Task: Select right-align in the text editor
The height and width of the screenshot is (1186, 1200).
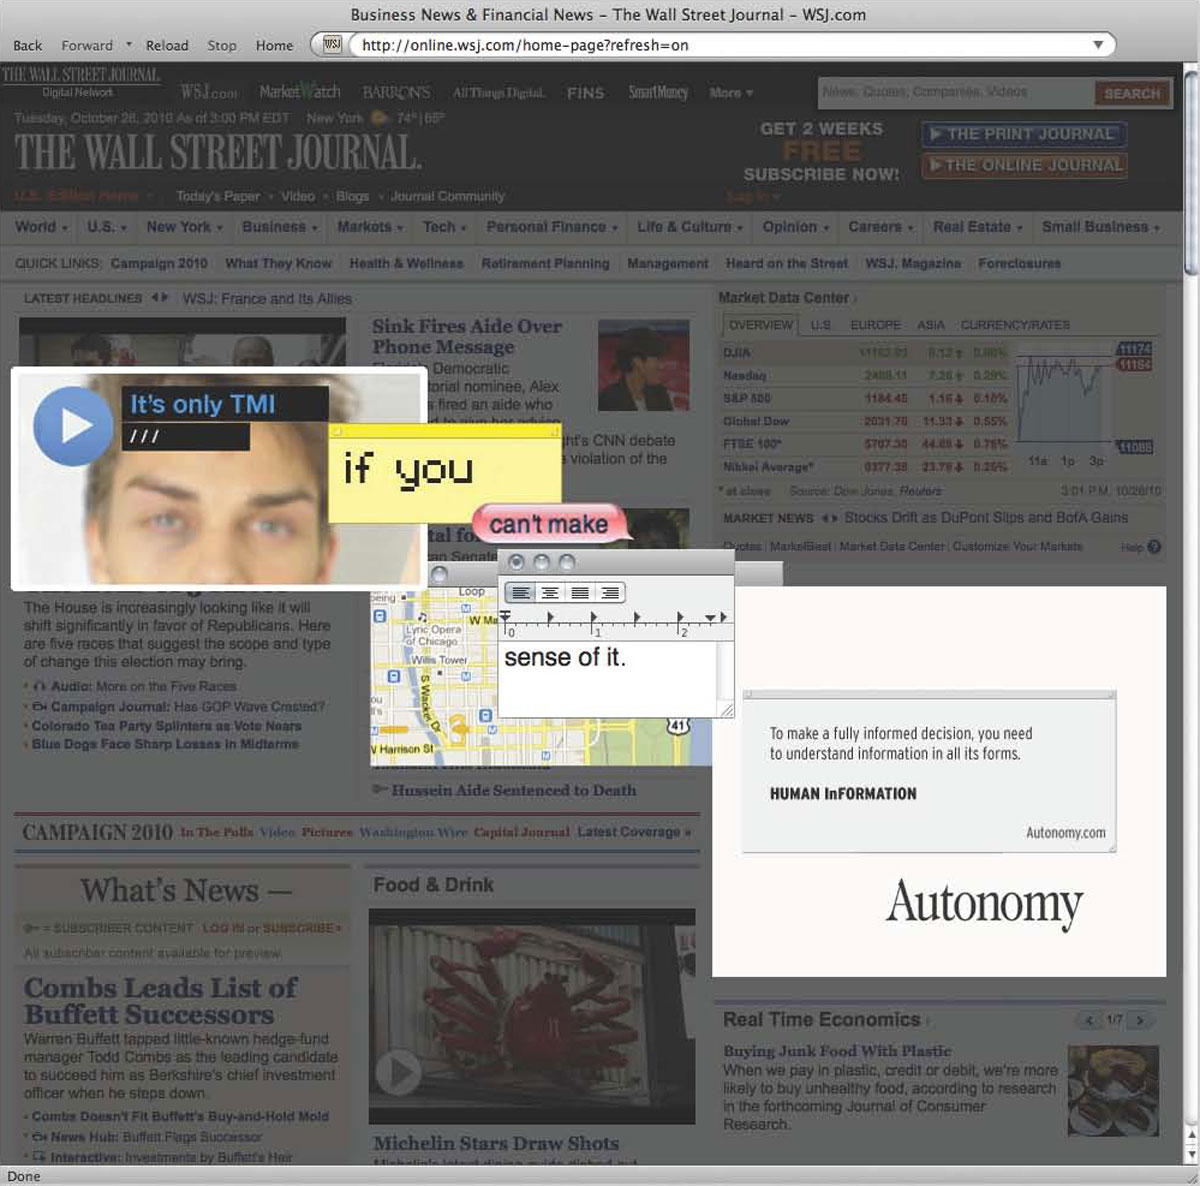Action: click(609, 593)
